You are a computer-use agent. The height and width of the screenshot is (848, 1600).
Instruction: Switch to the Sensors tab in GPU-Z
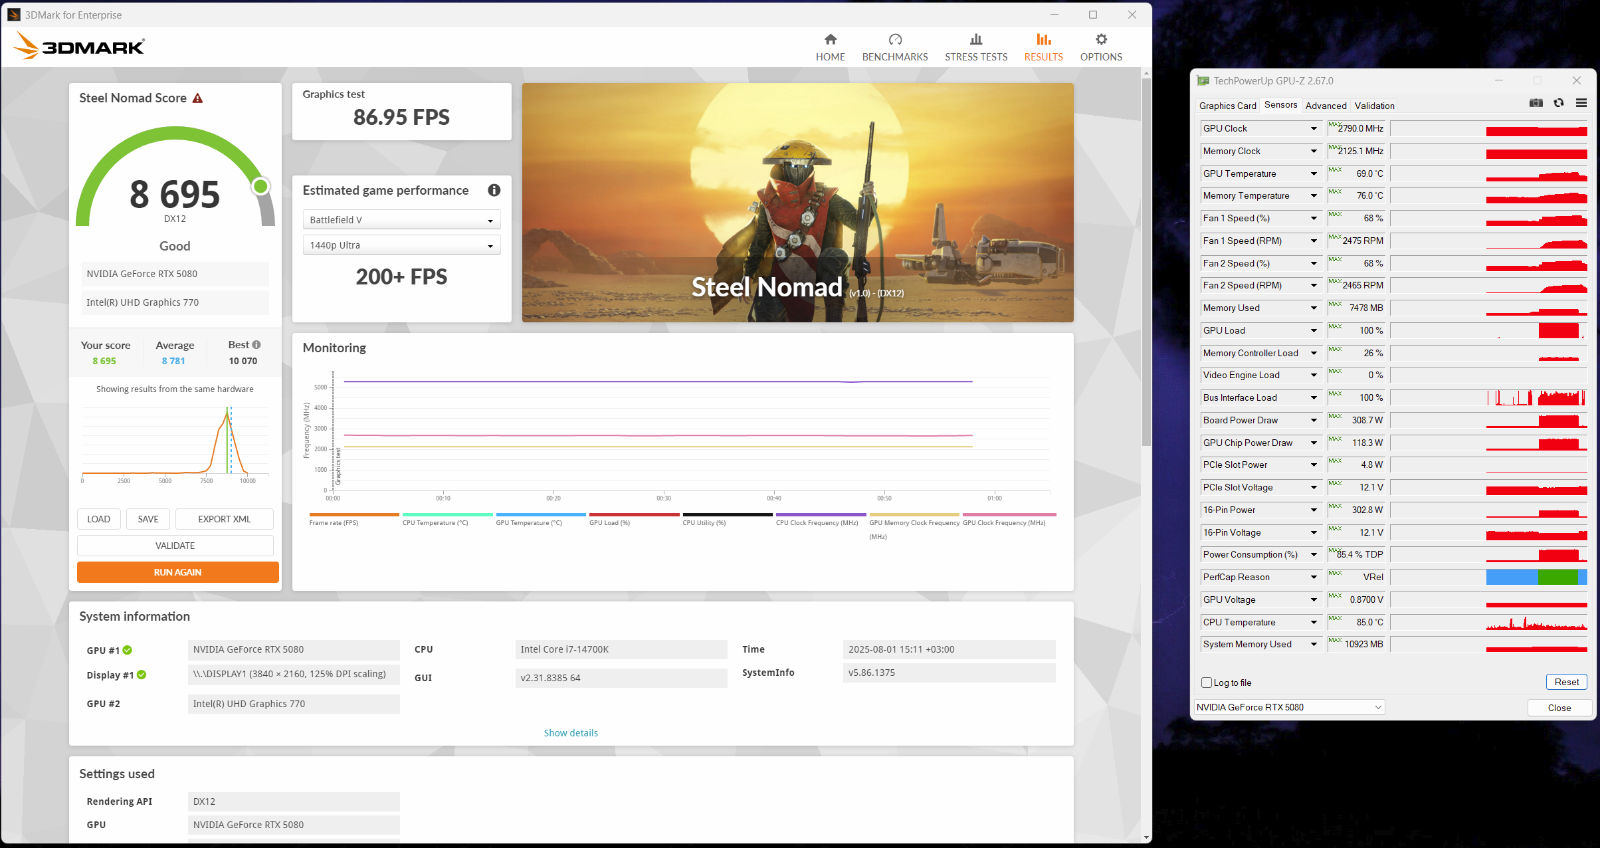click(1281, 105)
